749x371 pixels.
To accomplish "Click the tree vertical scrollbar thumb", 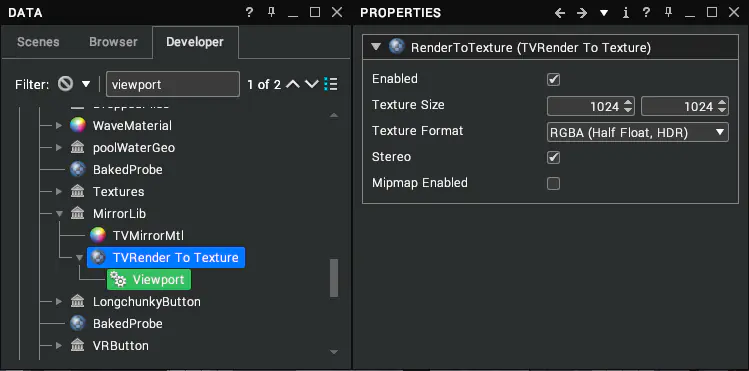I will pyautogui.click(x=334, y=278).
